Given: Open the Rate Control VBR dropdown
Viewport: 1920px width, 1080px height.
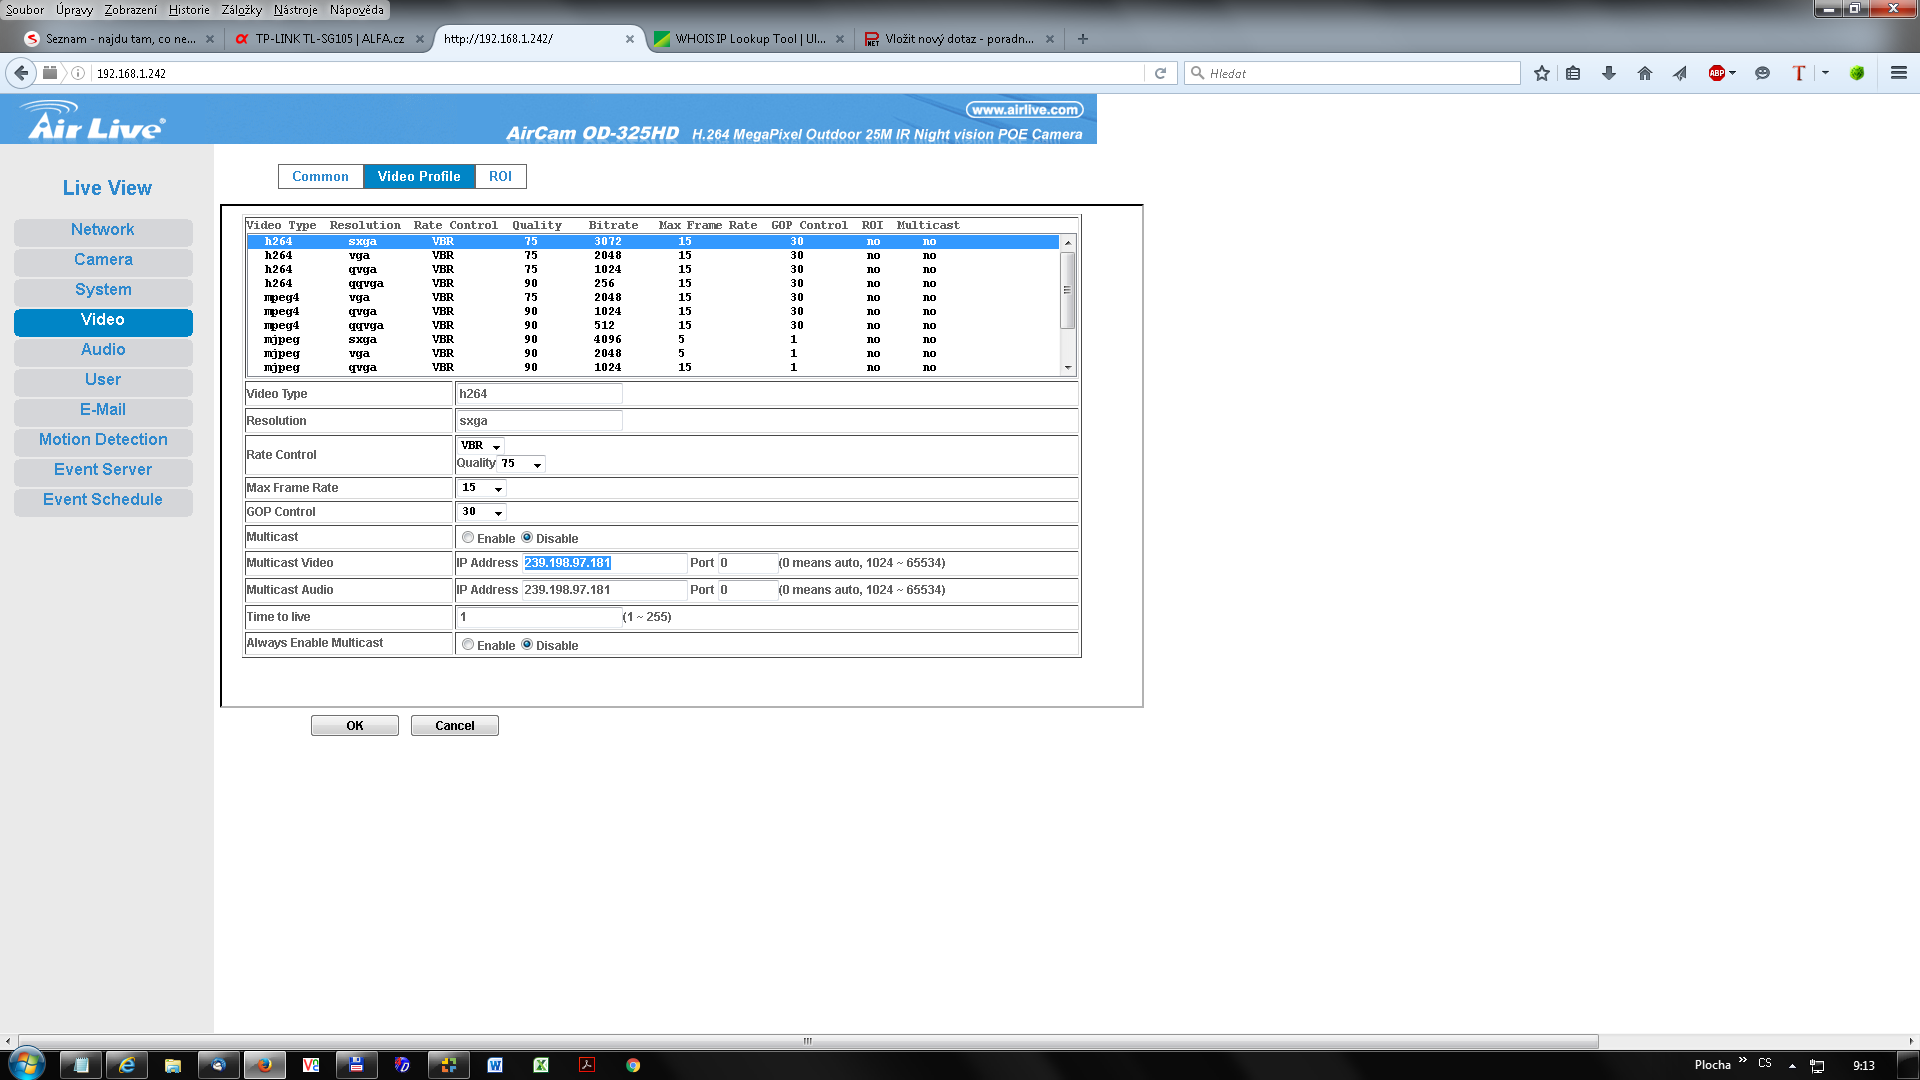Looking at the screenshot, I should click(481, 446).
